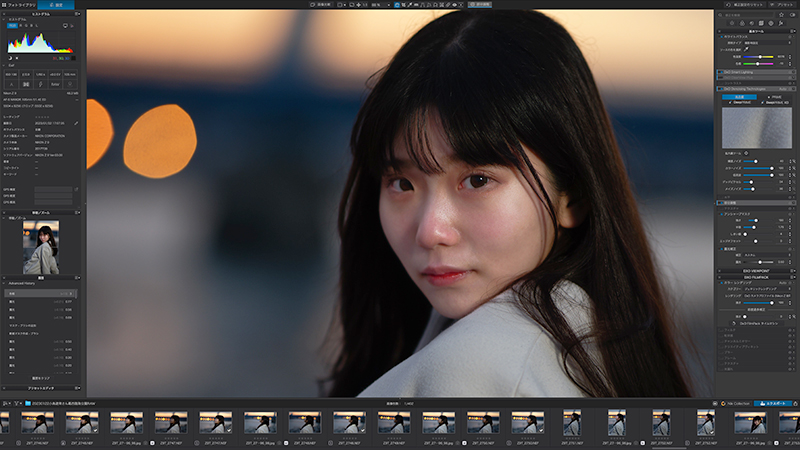Viewport: 800px width, 450px height.
Task: Toggle the favorites star filter
Action: point(781,15)
